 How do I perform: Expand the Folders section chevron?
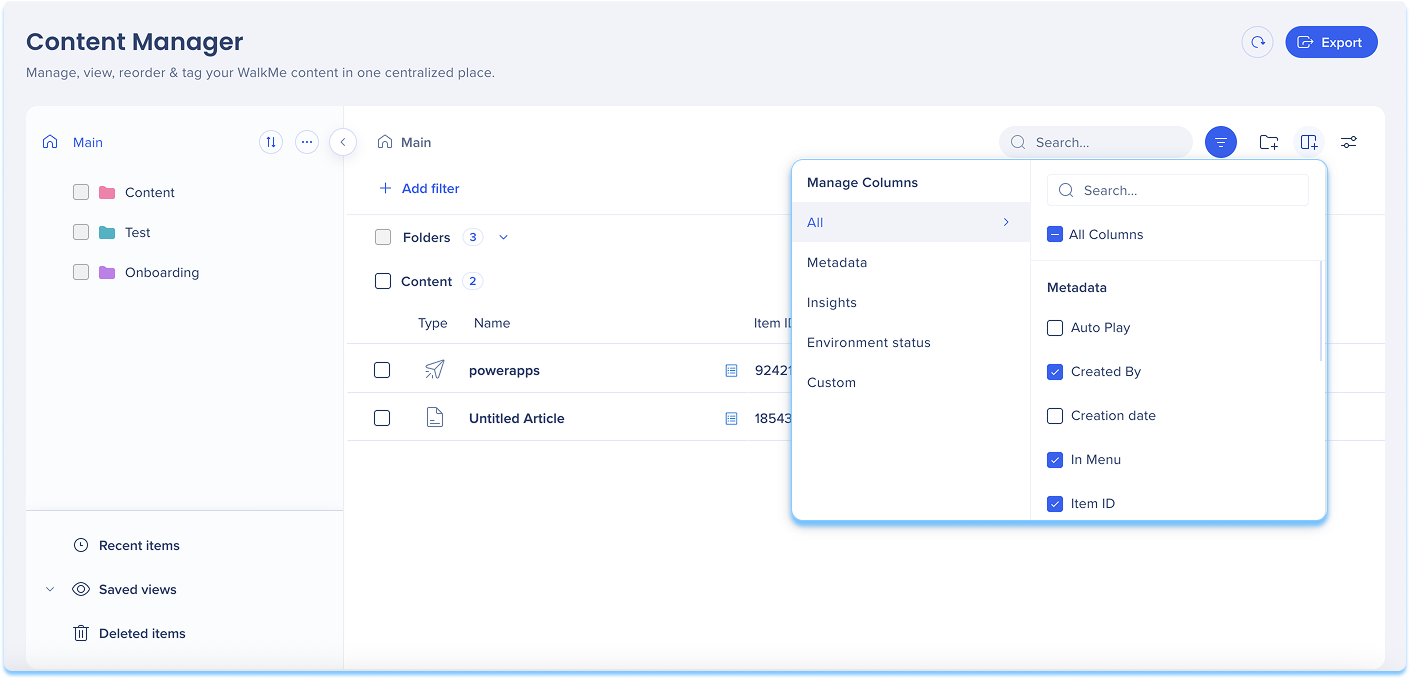[x=503, y=237]
